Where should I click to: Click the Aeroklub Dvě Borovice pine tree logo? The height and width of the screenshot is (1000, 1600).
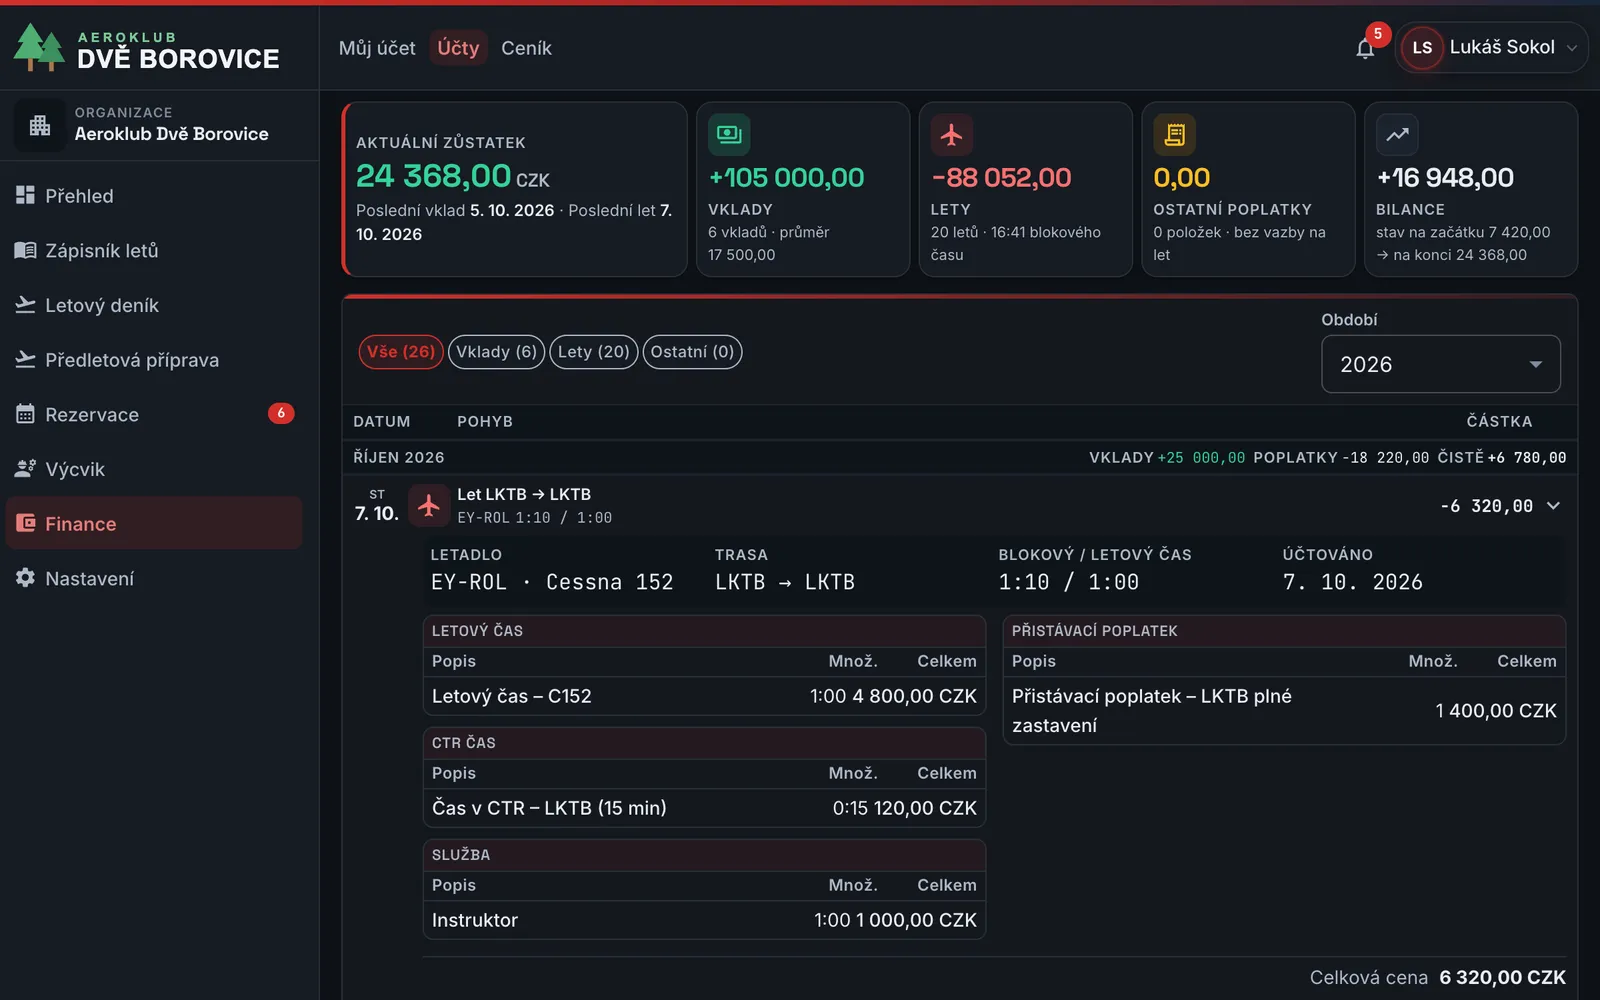[x=39, y=47]
